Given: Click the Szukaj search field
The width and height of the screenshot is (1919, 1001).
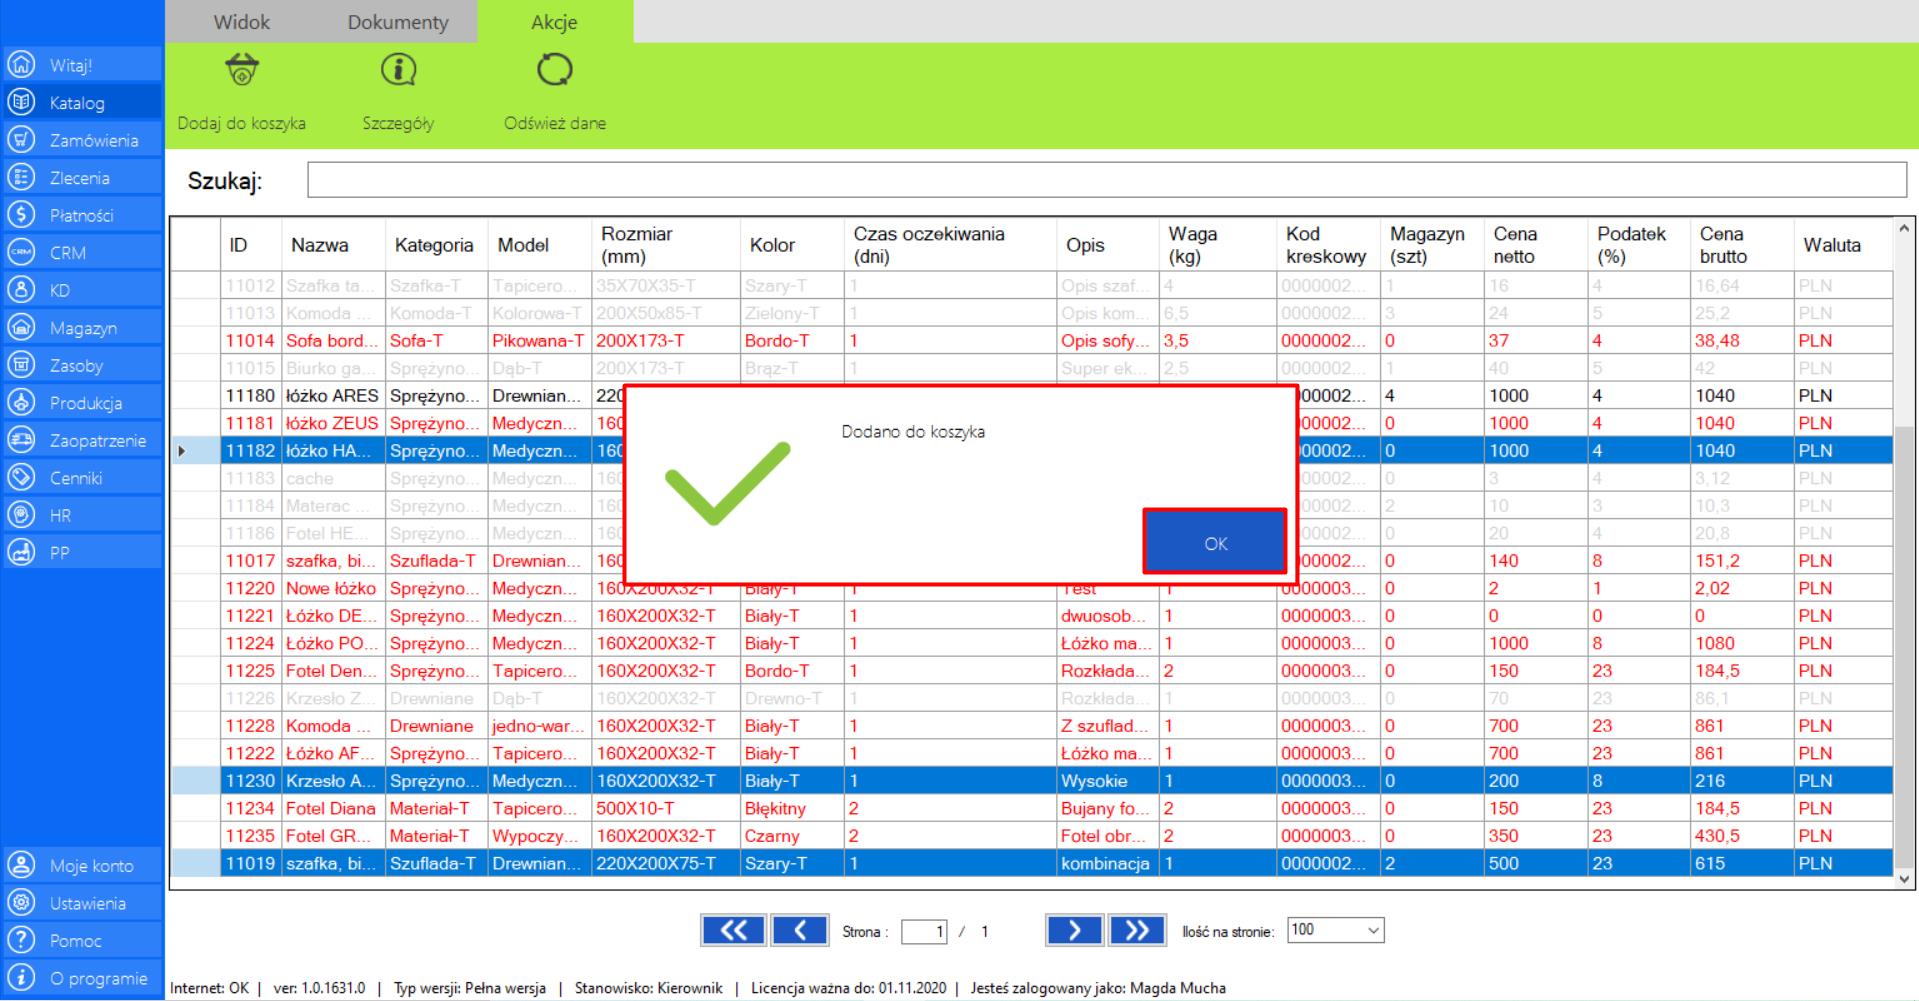Looking at the screenshot, I should (1106, 181).
